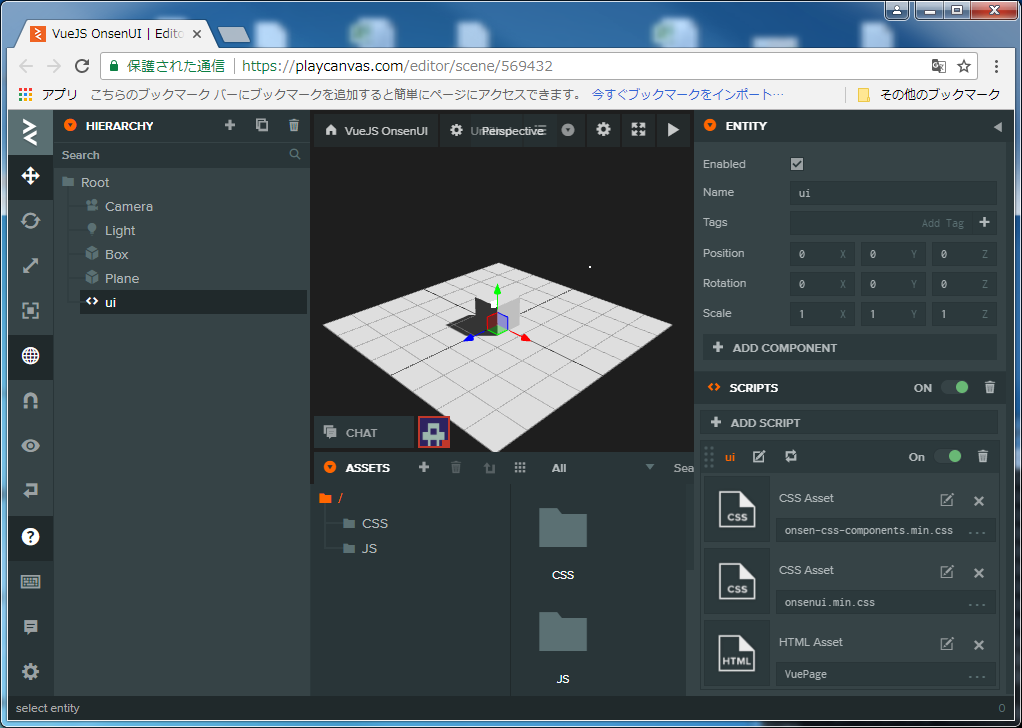
Task: Toggle fullscreen viewport icon
Action: (638, 130)
